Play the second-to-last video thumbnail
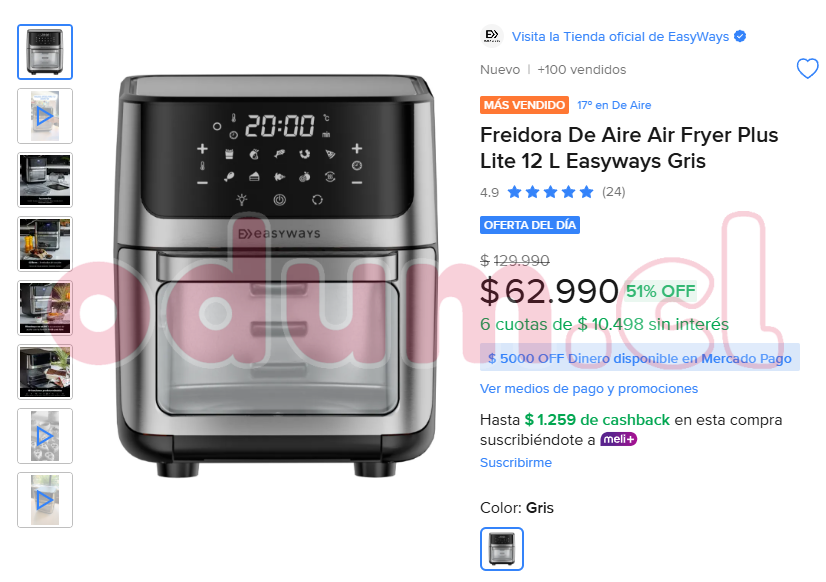The height and width of the screenshot is (582, 826). (45, 436)
